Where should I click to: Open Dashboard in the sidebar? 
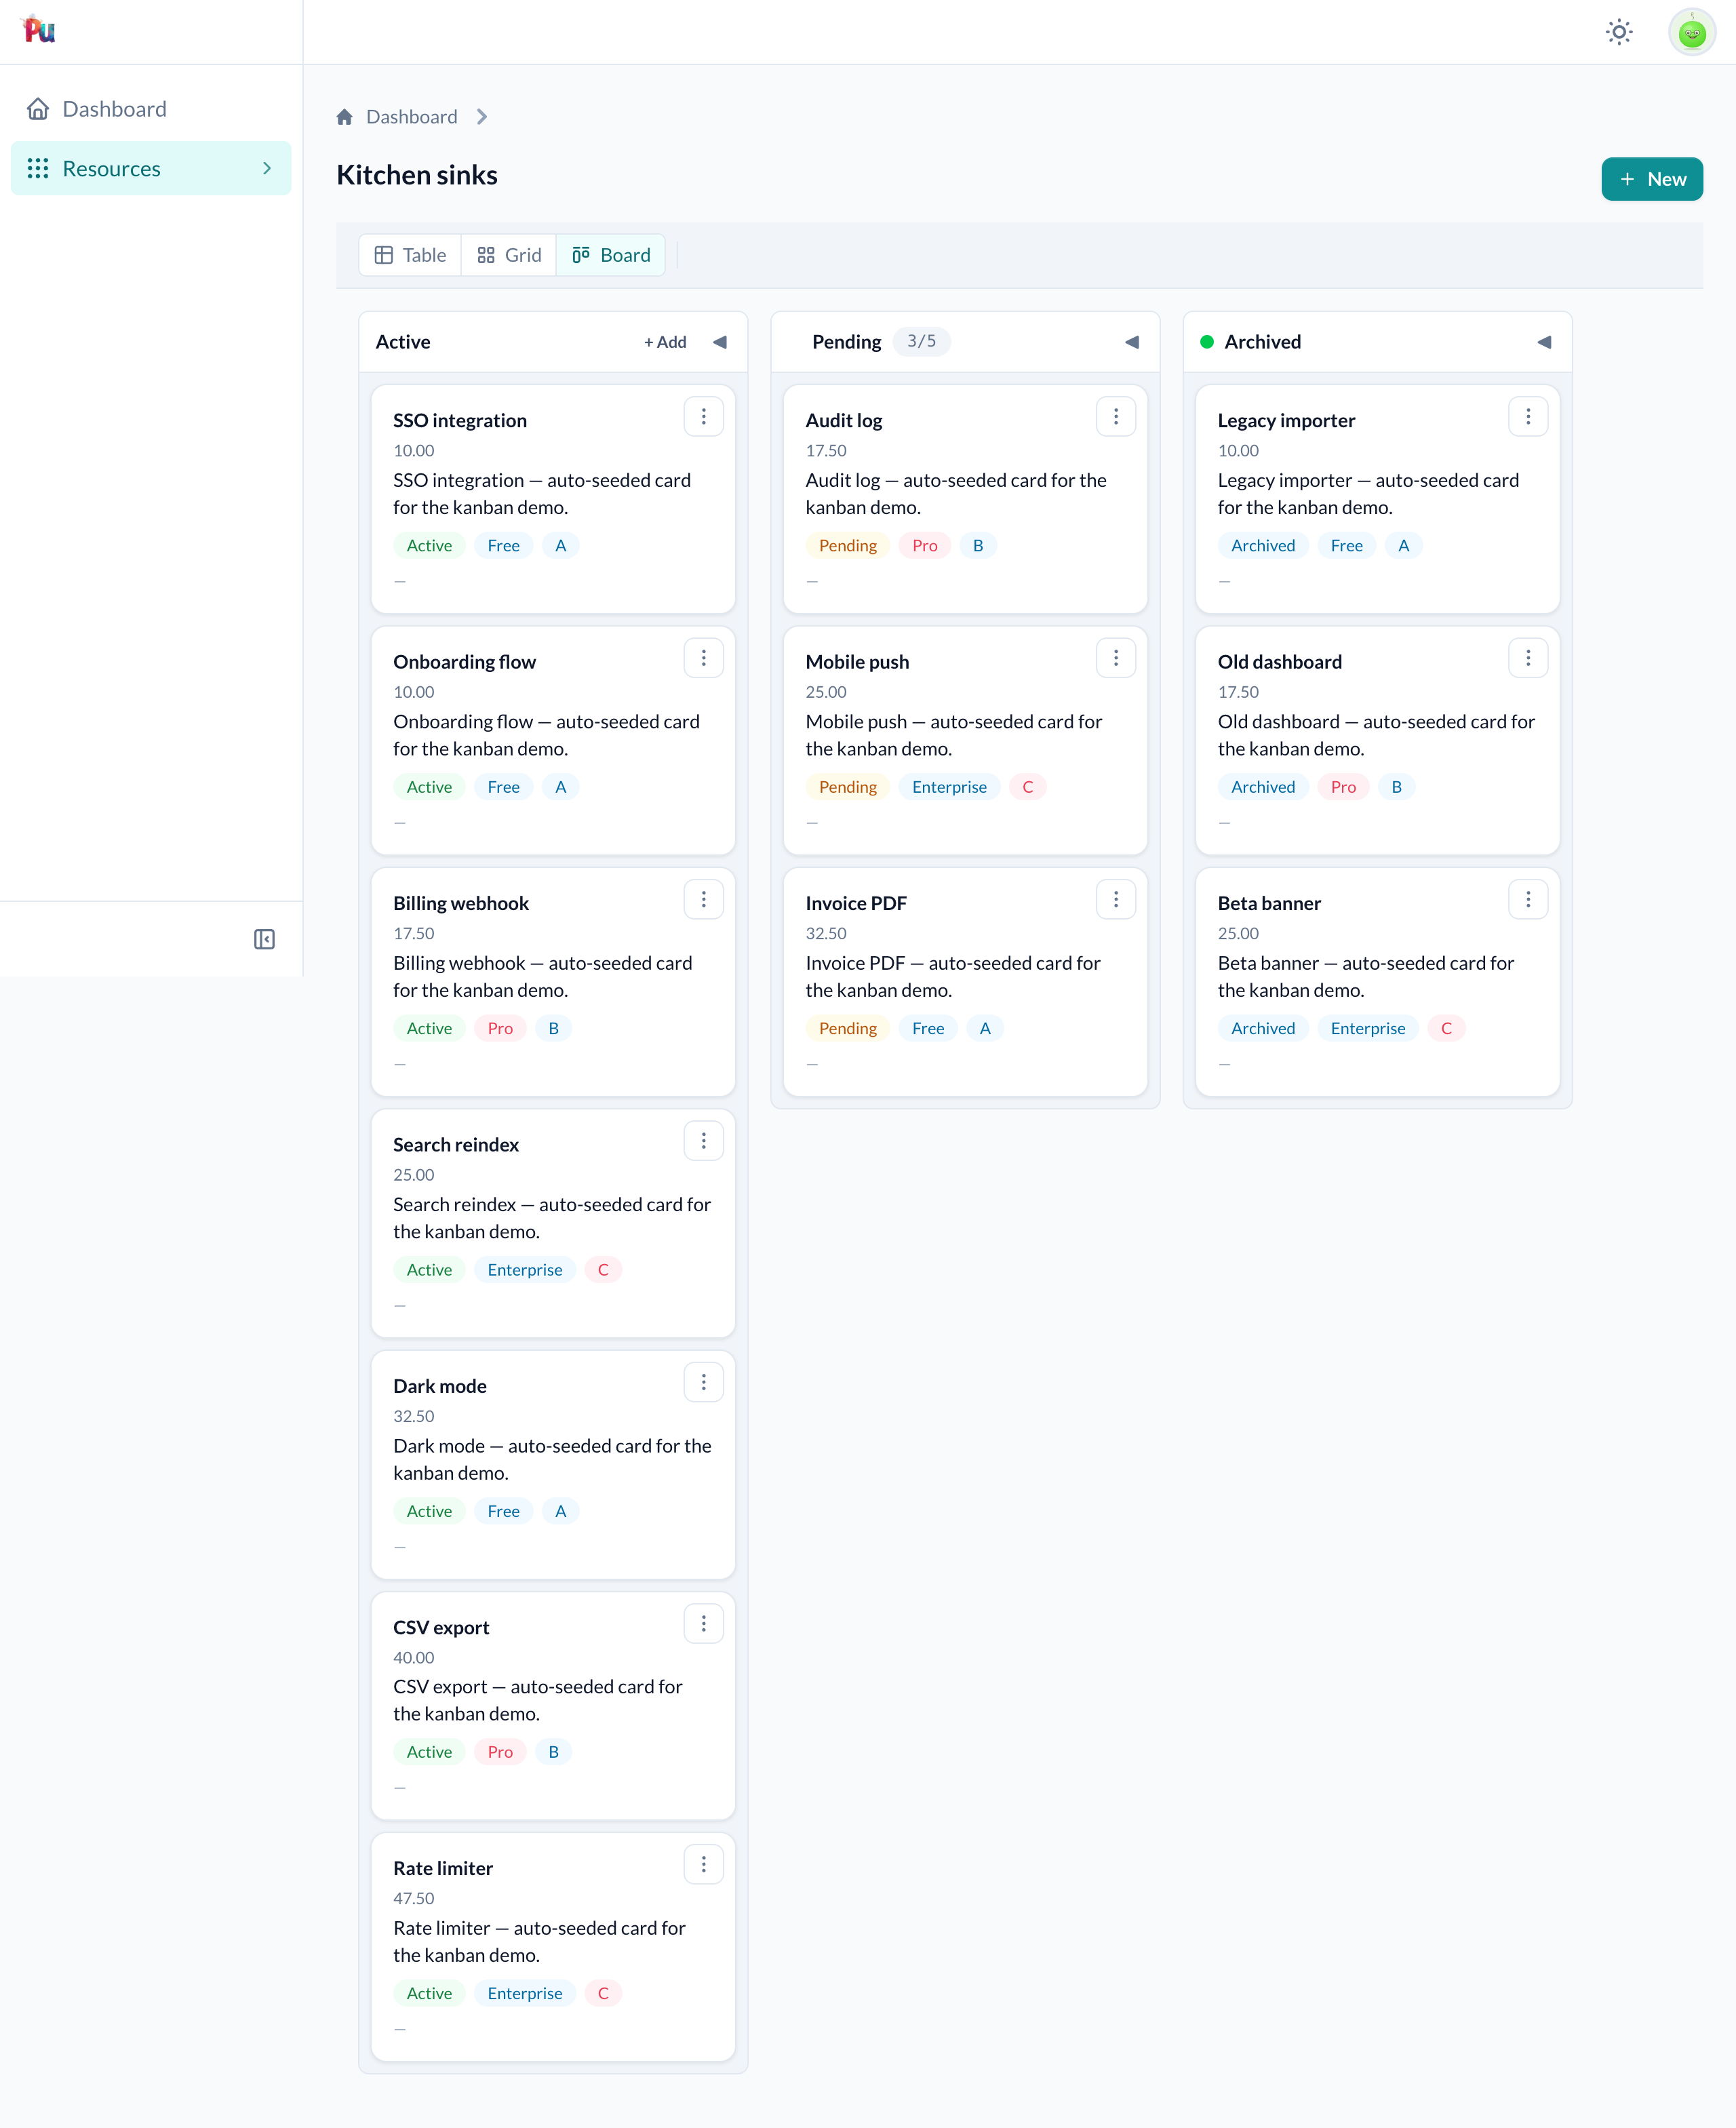[x=151, y=109]
